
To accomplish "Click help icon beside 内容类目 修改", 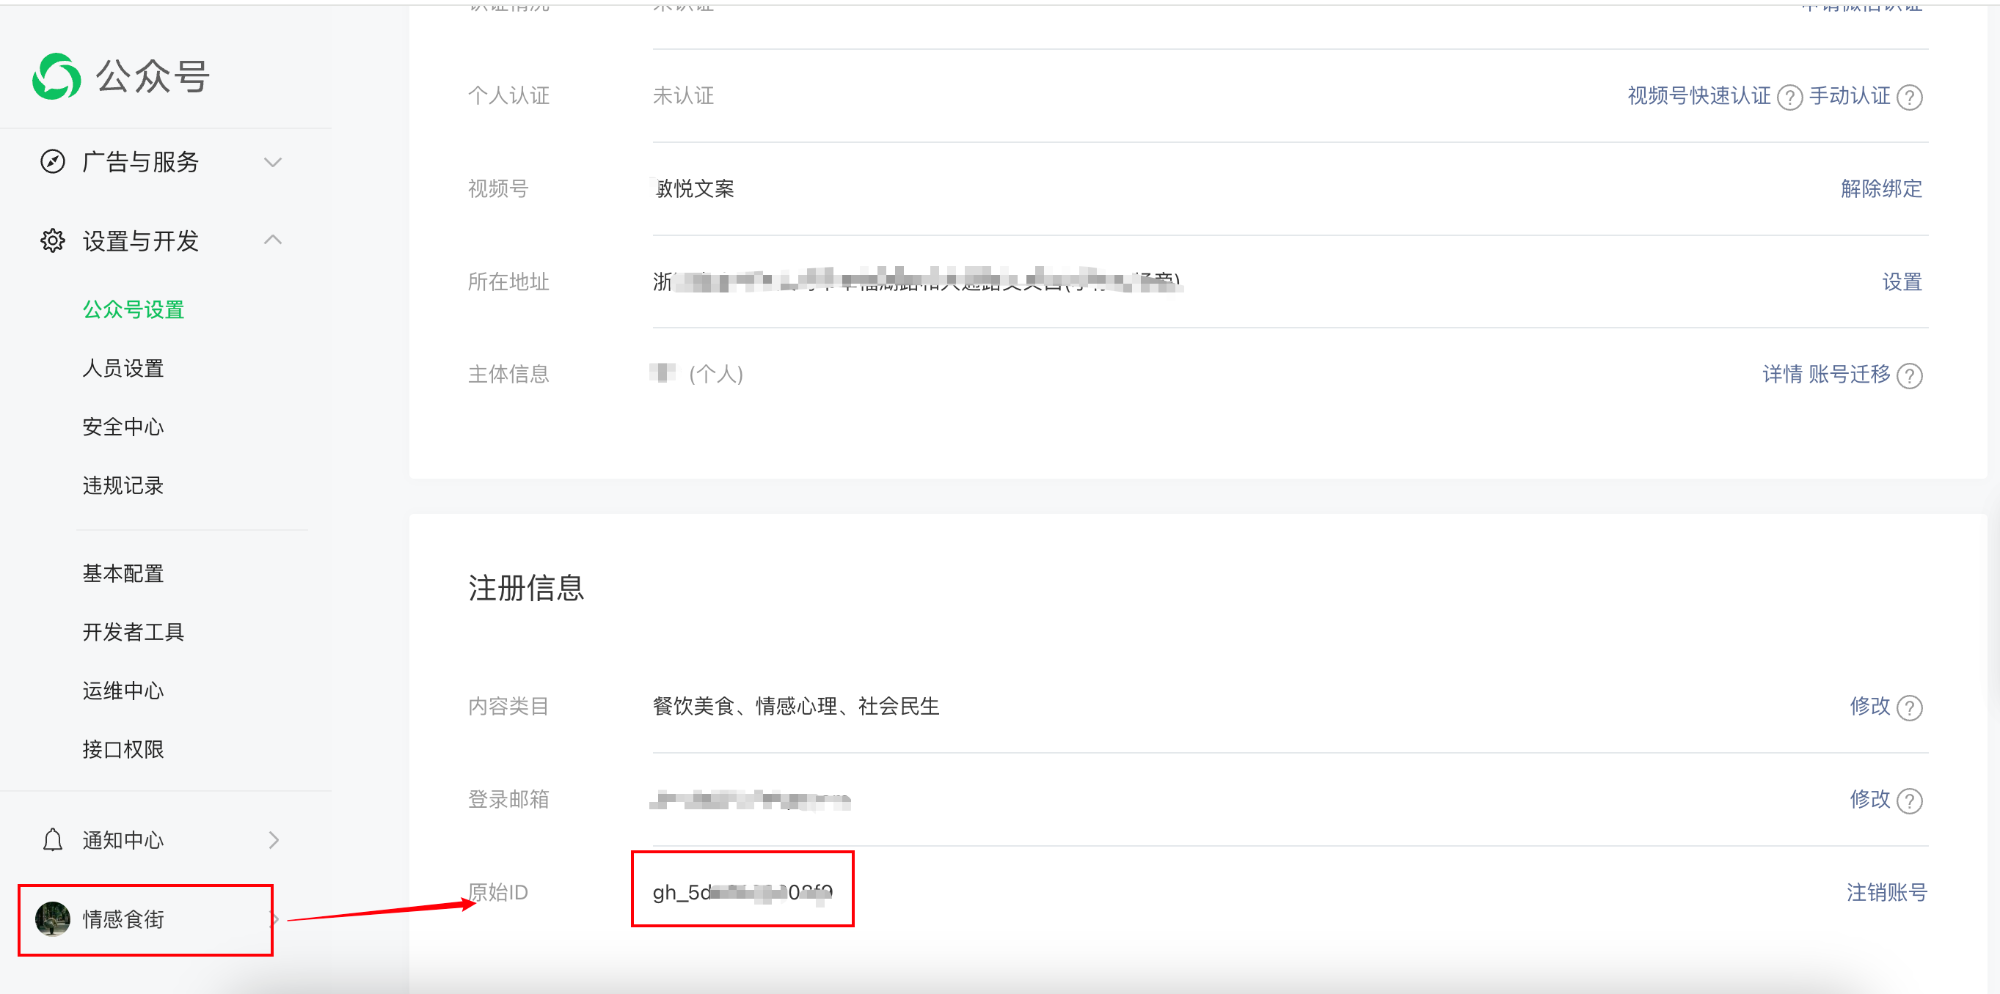I will coord(1910,708).
